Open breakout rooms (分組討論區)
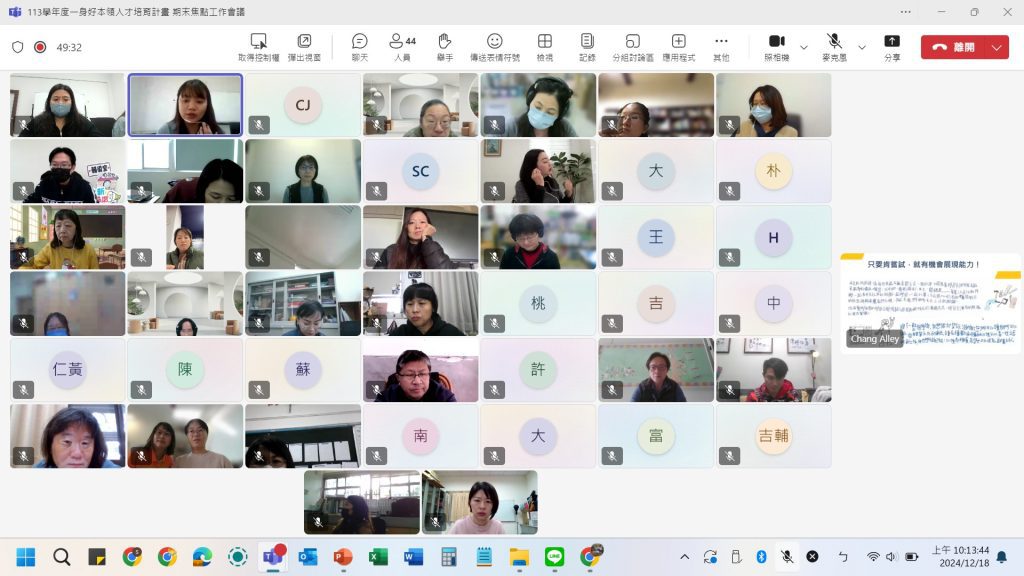This screenshot has width=1024, height=576. click(632, 46)
